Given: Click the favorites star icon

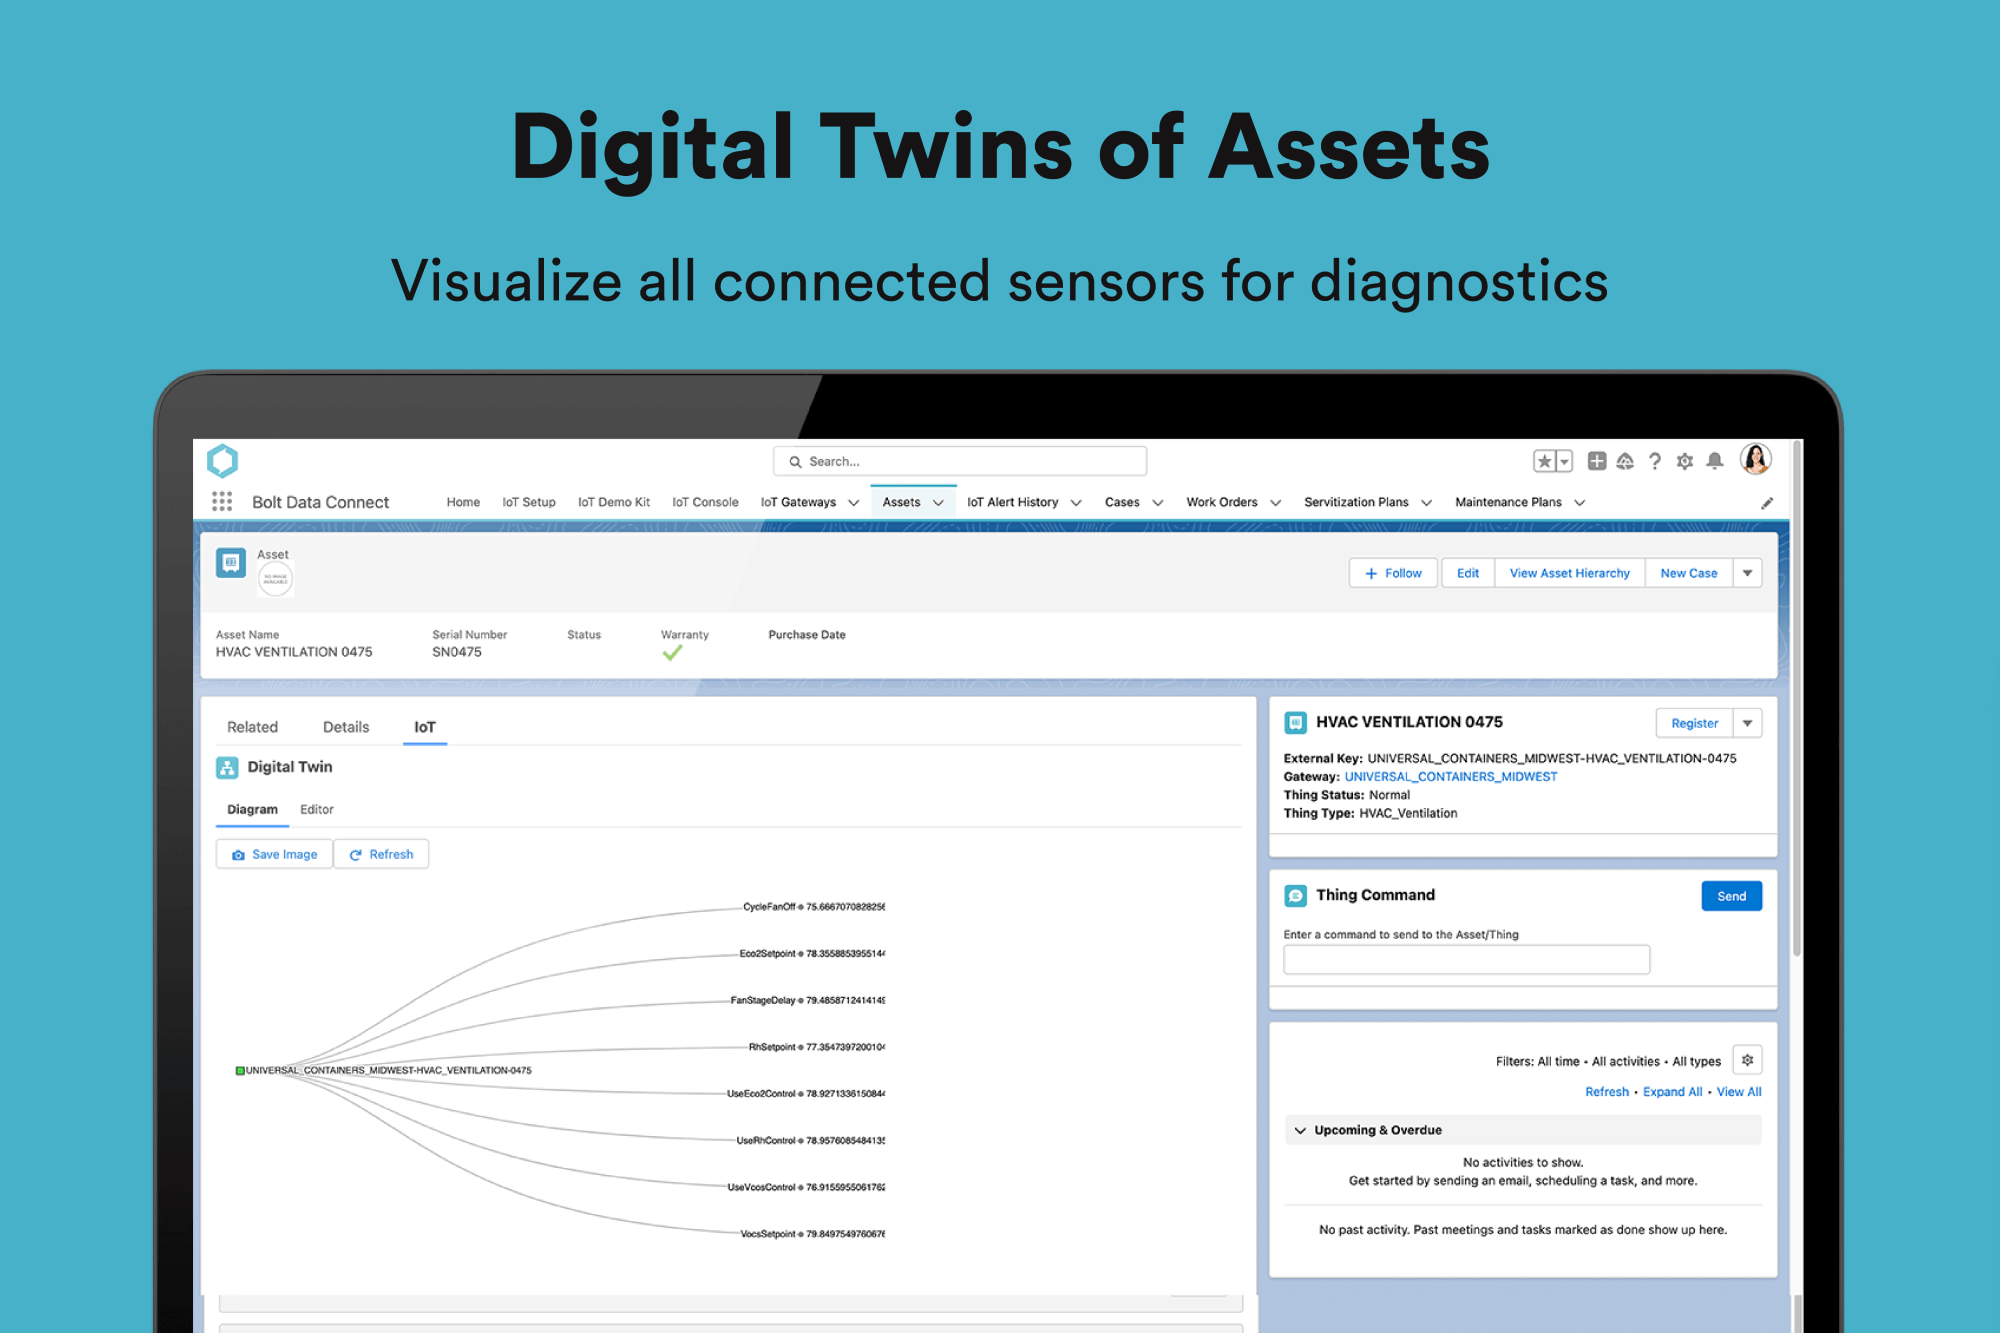Looking at the screenshot, I should [1544, 461].
